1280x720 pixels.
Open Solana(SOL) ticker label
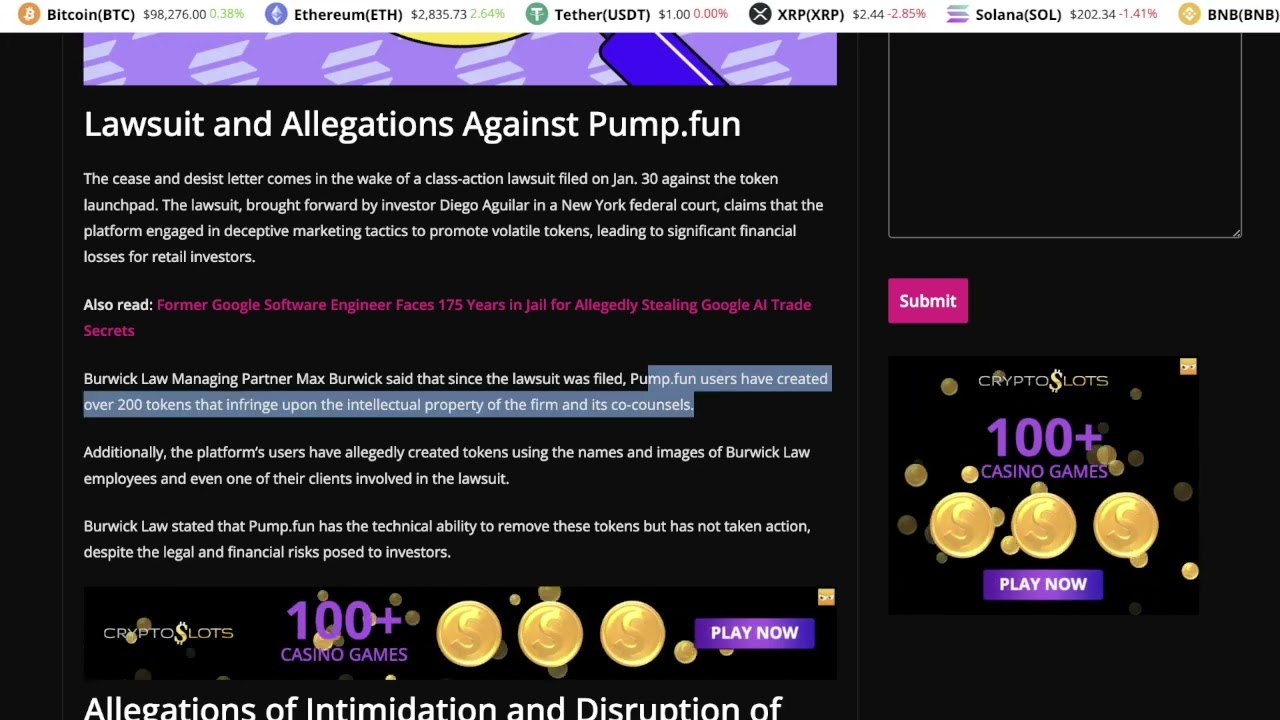tap(1018, 14)
